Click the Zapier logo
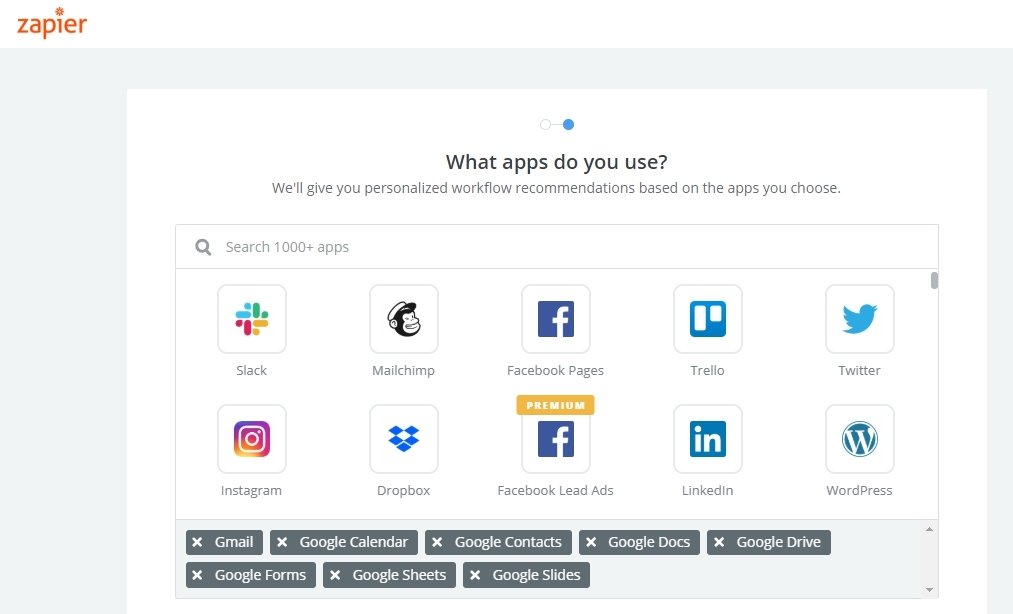 coord(52,24)
